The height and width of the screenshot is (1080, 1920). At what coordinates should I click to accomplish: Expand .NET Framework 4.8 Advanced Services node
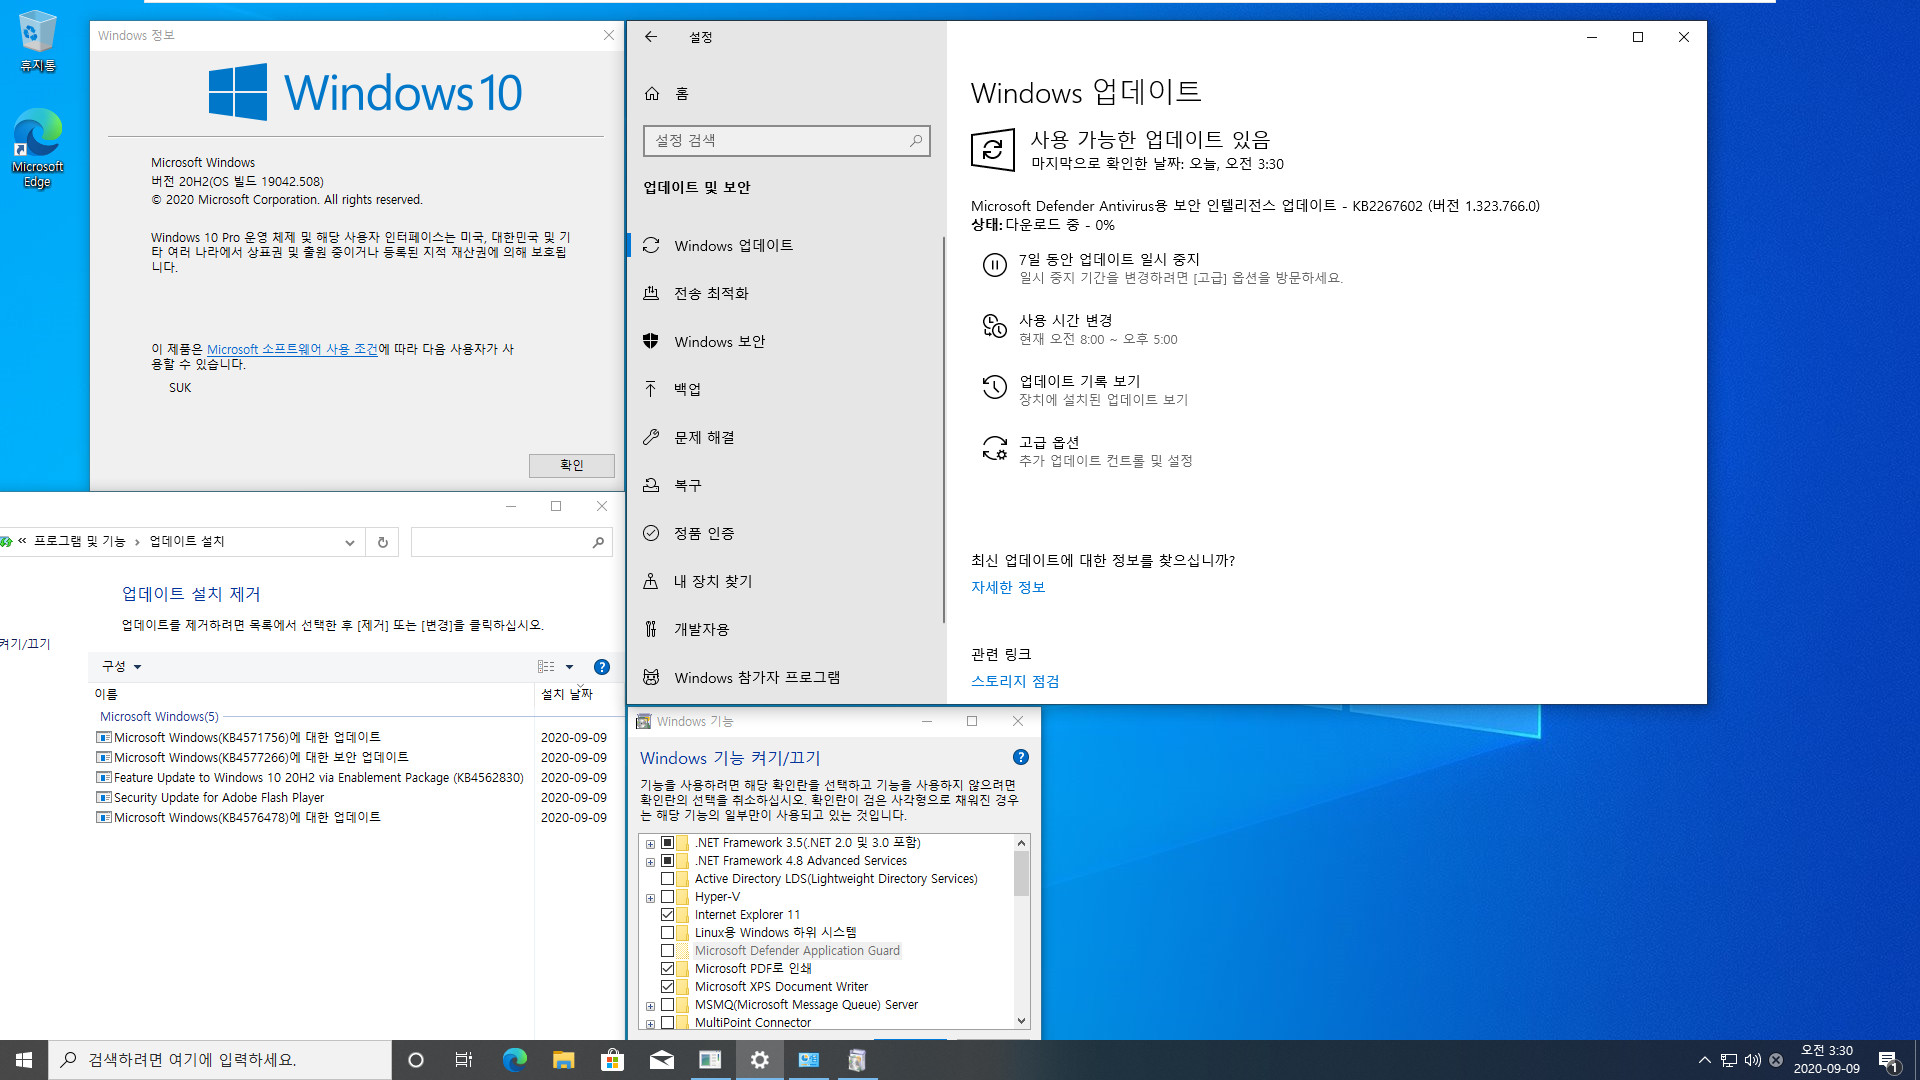click(x=650, y=862)
